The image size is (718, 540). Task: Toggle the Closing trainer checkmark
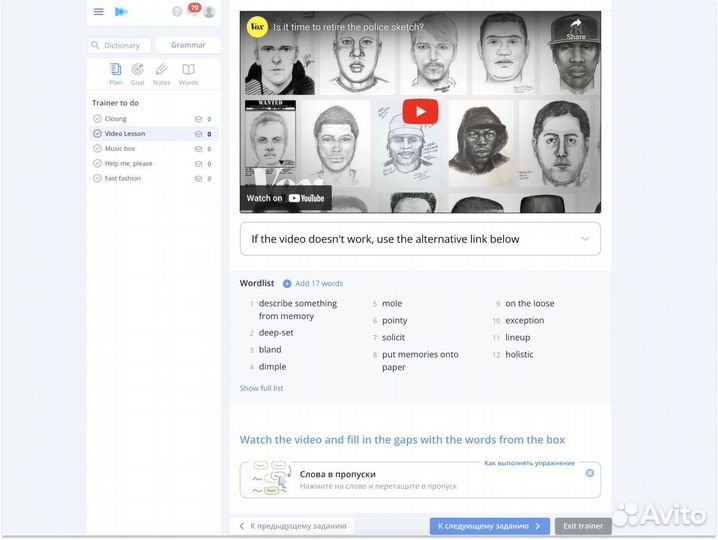point(97,119)
